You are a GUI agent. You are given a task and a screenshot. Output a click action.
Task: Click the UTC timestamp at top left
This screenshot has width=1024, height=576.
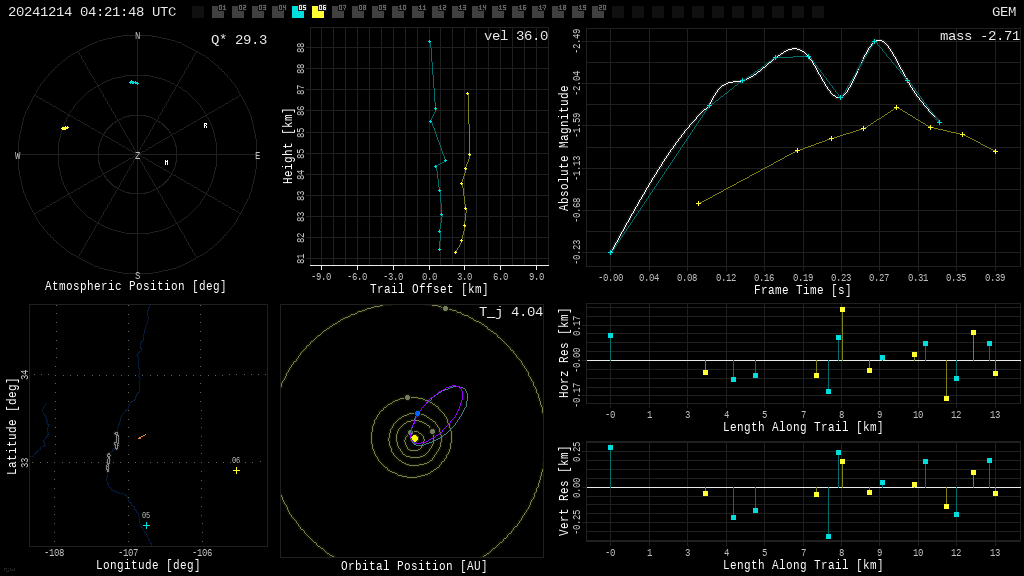pyautogui.click(x=92, y=12)
